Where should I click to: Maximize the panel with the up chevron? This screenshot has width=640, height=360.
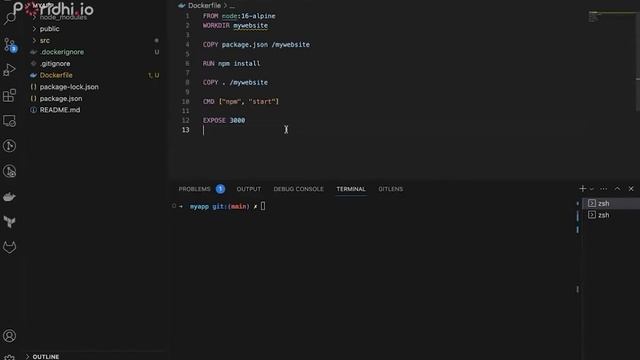tap(617, 189)
